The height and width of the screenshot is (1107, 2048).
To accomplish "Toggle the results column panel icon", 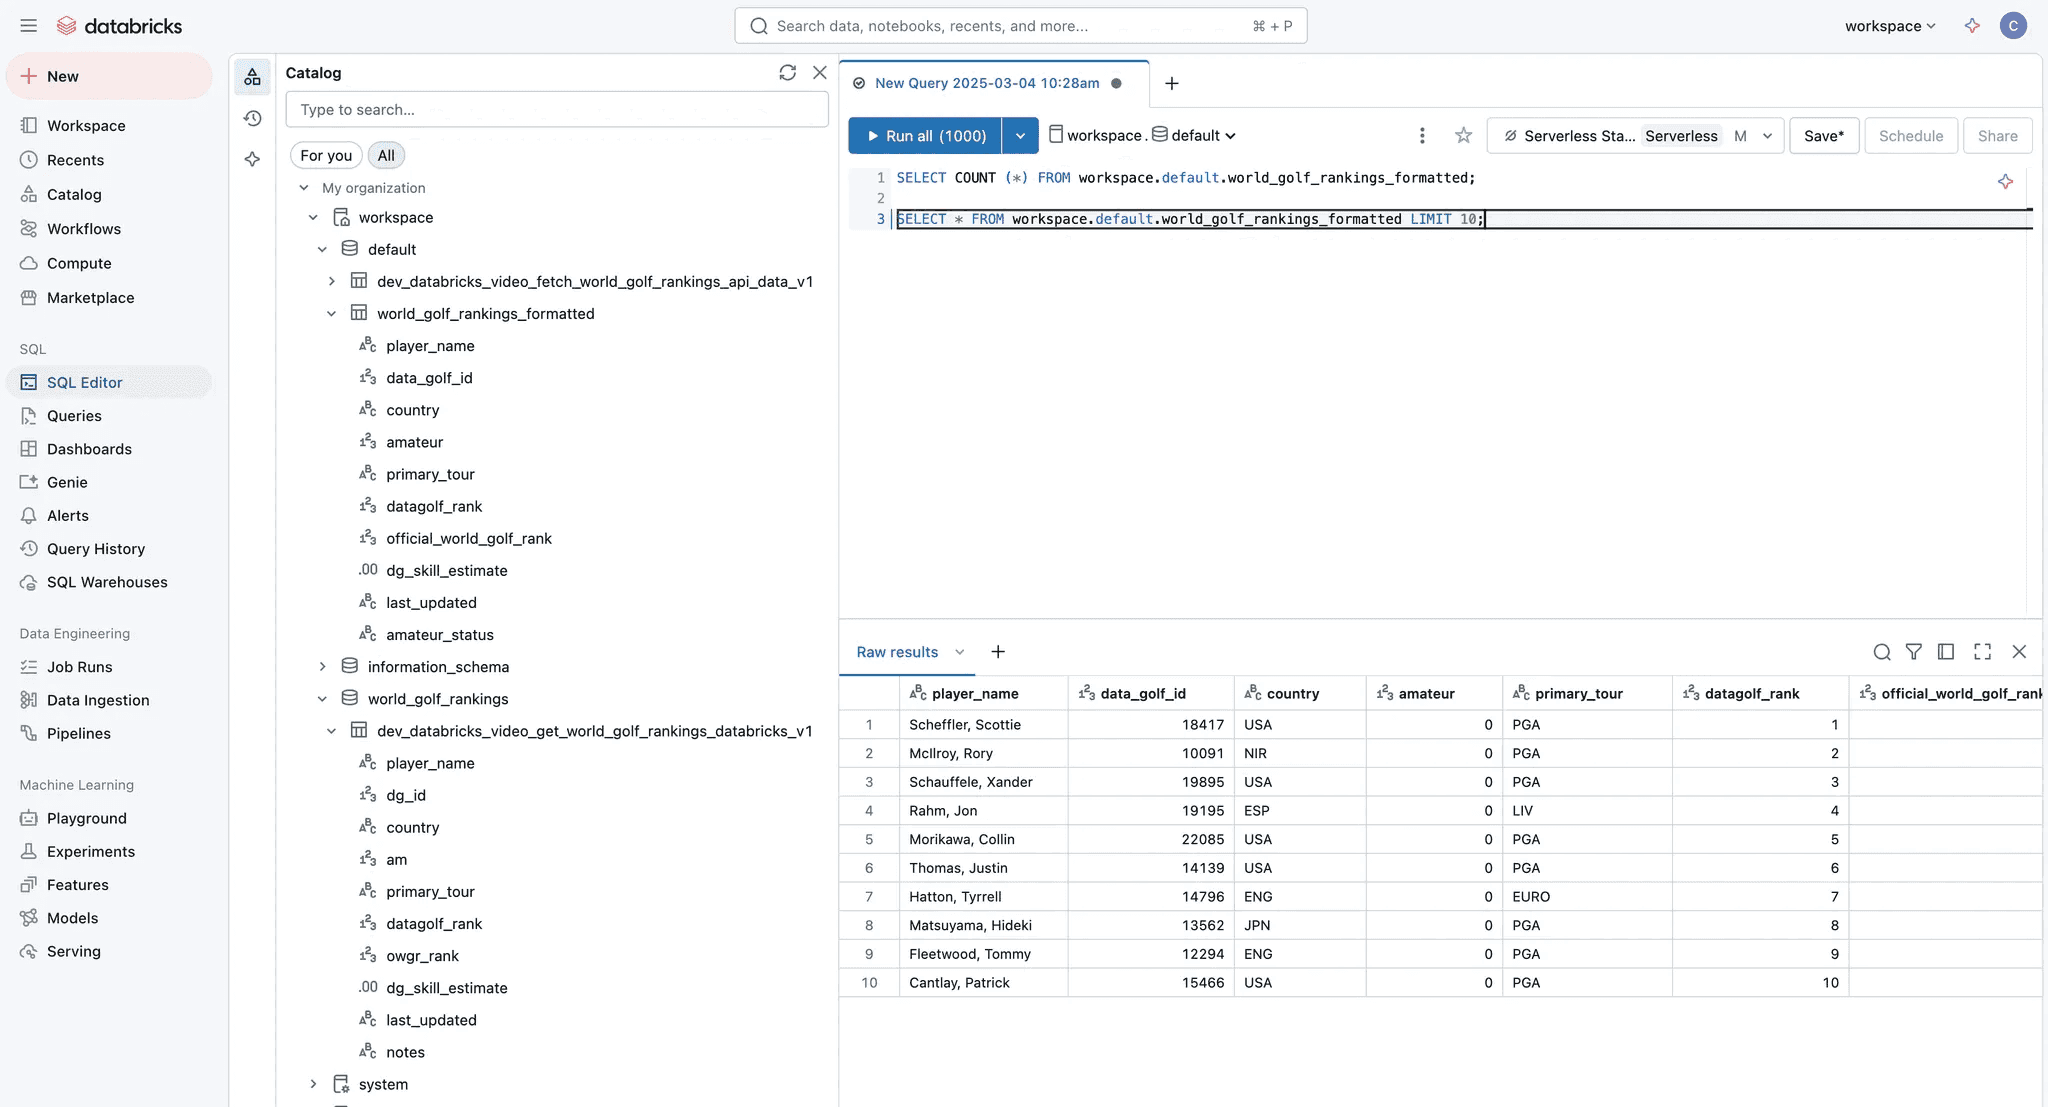I will pos(1945,652).
